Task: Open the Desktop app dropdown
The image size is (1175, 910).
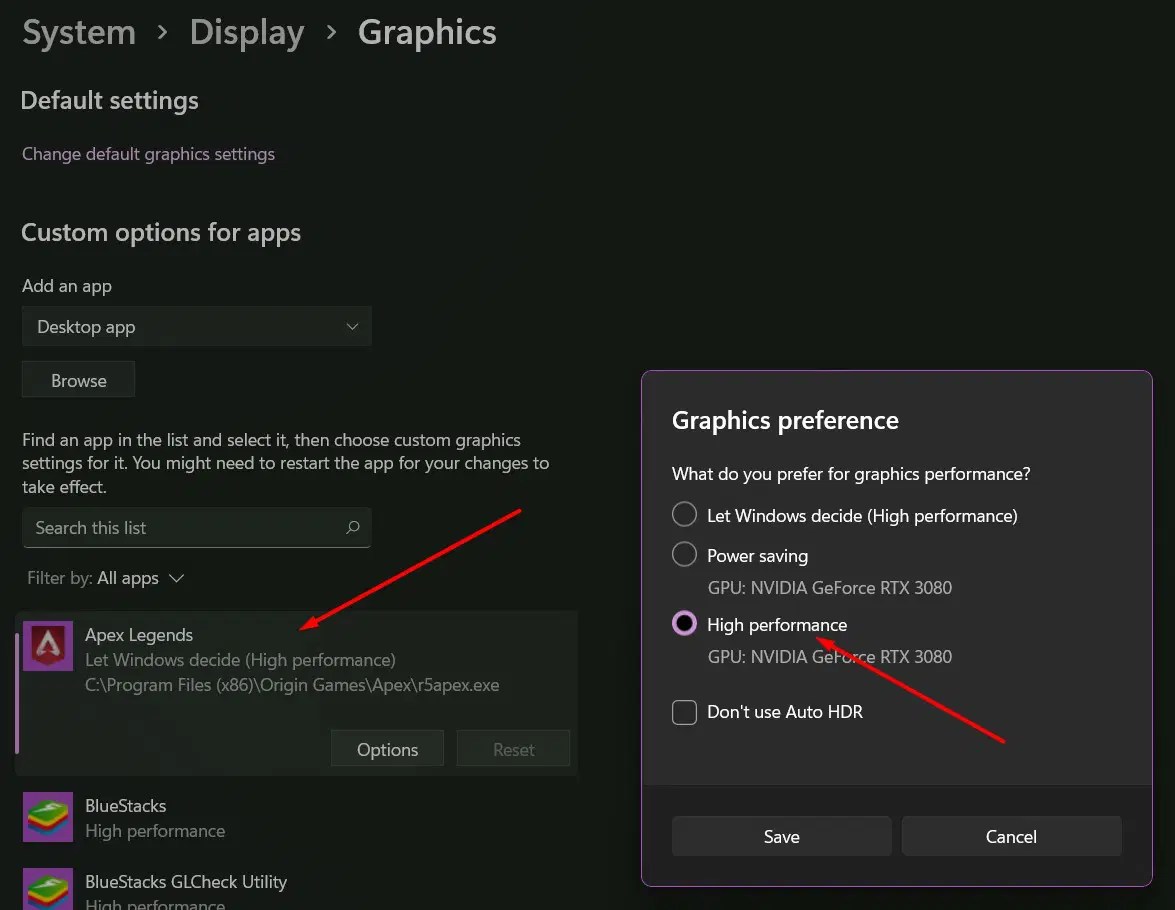Action: [x=196, y=326]
